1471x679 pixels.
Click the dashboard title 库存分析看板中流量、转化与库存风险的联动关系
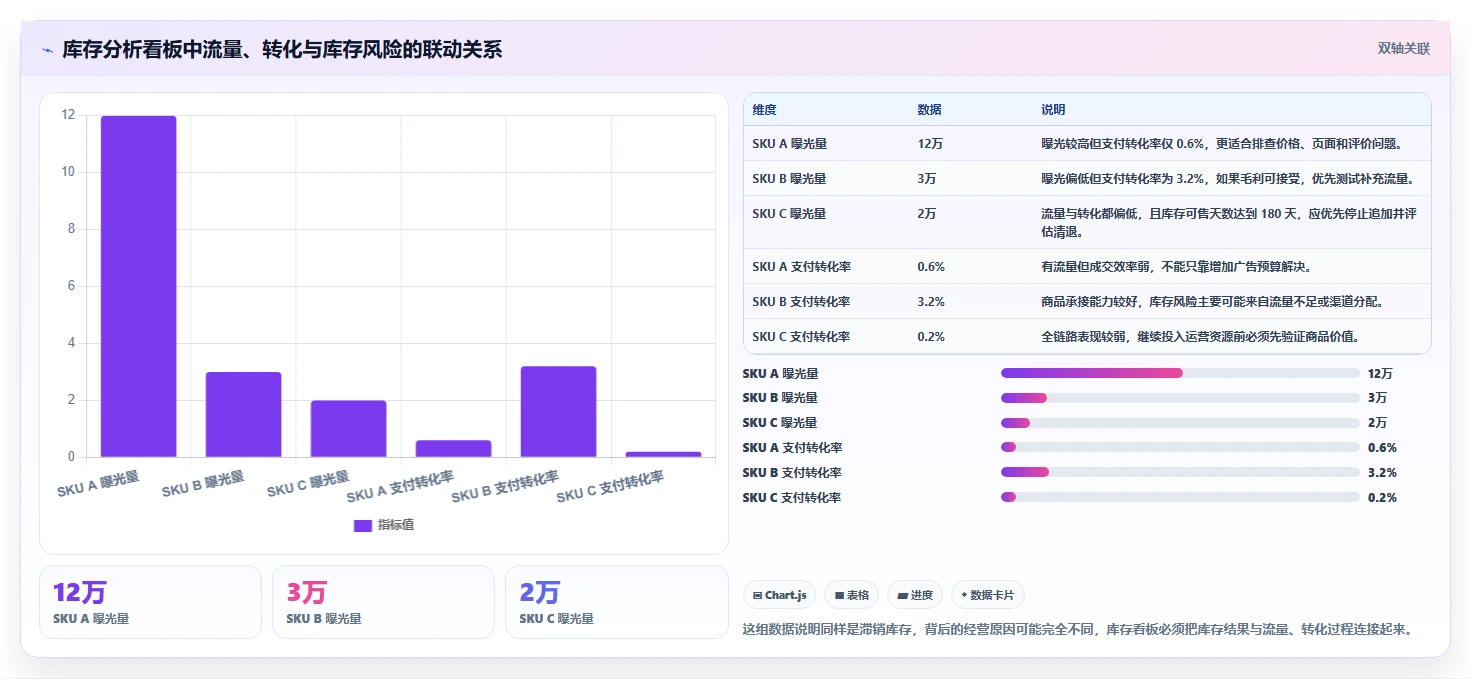click(x=282, y=49)
